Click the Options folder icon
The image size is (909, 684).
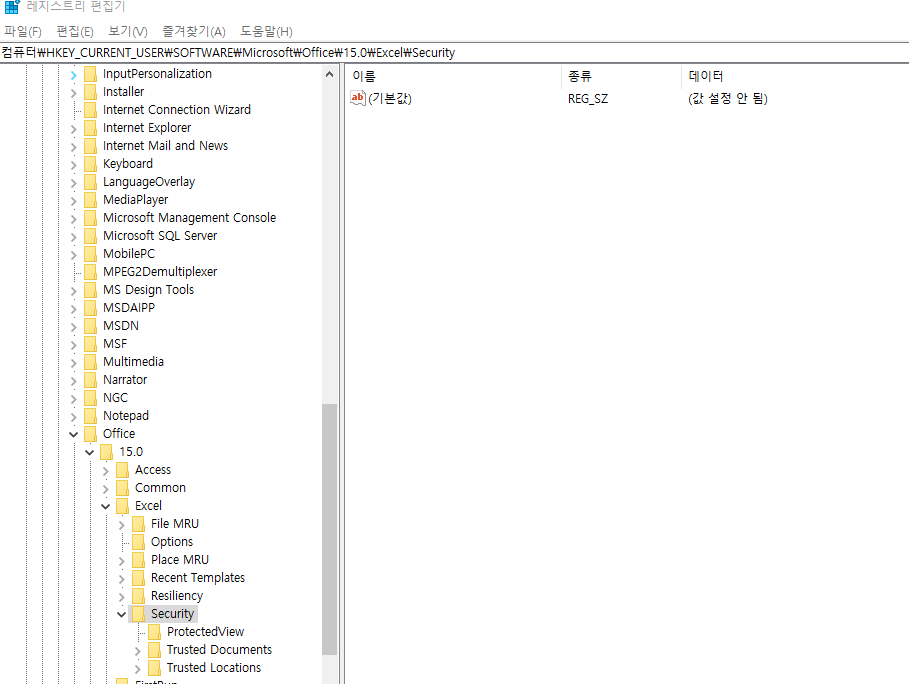tap(139, 542)
